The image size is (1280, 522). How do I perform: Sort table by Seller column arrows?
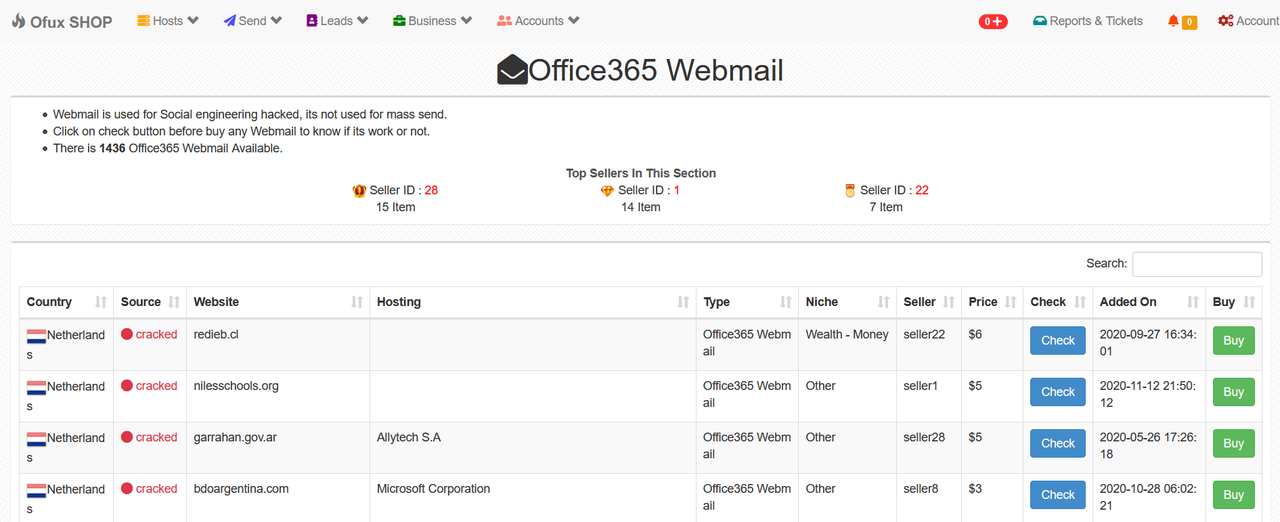click(x=949, y=302)
